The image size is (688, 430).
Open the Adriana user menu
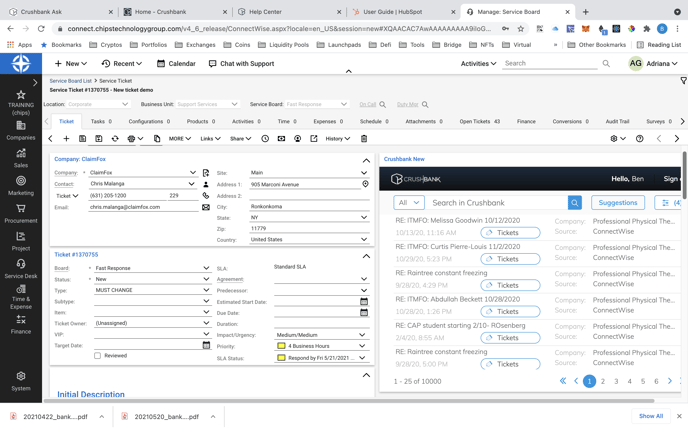(x=653, y=64)
